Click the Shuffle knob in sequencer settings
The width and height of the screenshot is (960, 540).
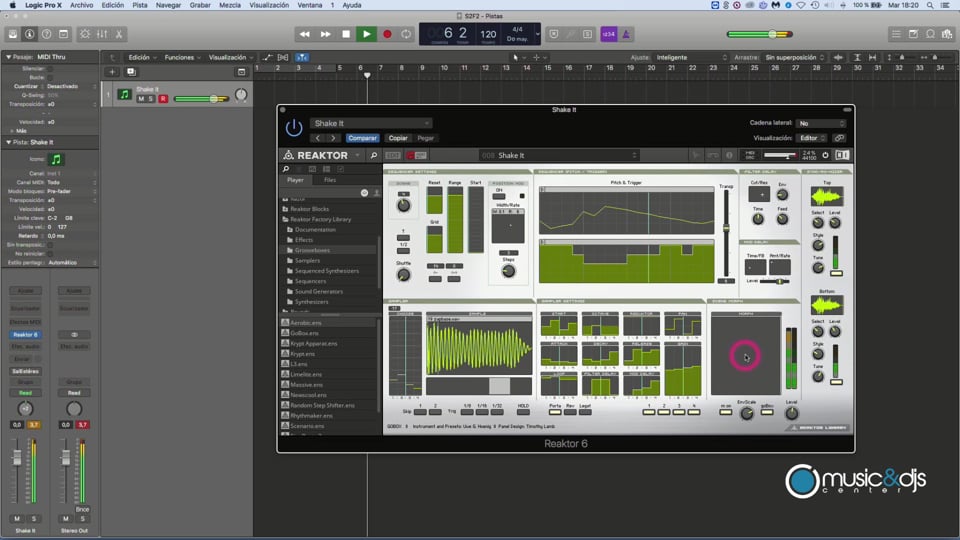(x=403, y=276)
